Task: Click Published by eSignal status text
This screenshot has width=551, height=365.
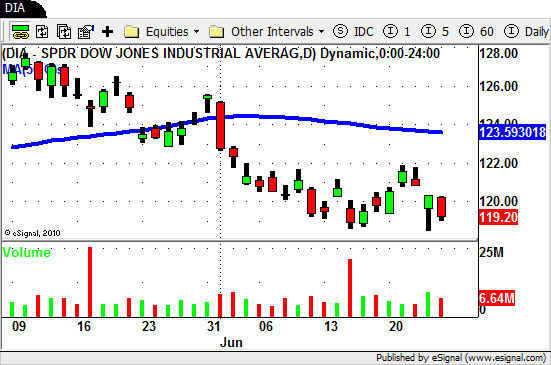Action: coord(461,358)
